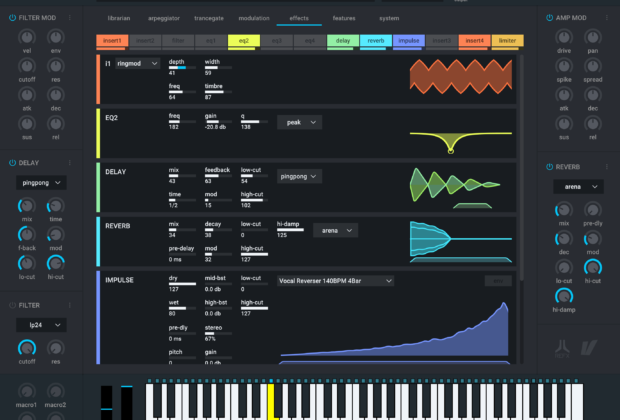This screenshot has height=420, width=620.
Task: Click the pitch bend wheel strip
Action: click(106, 402)
